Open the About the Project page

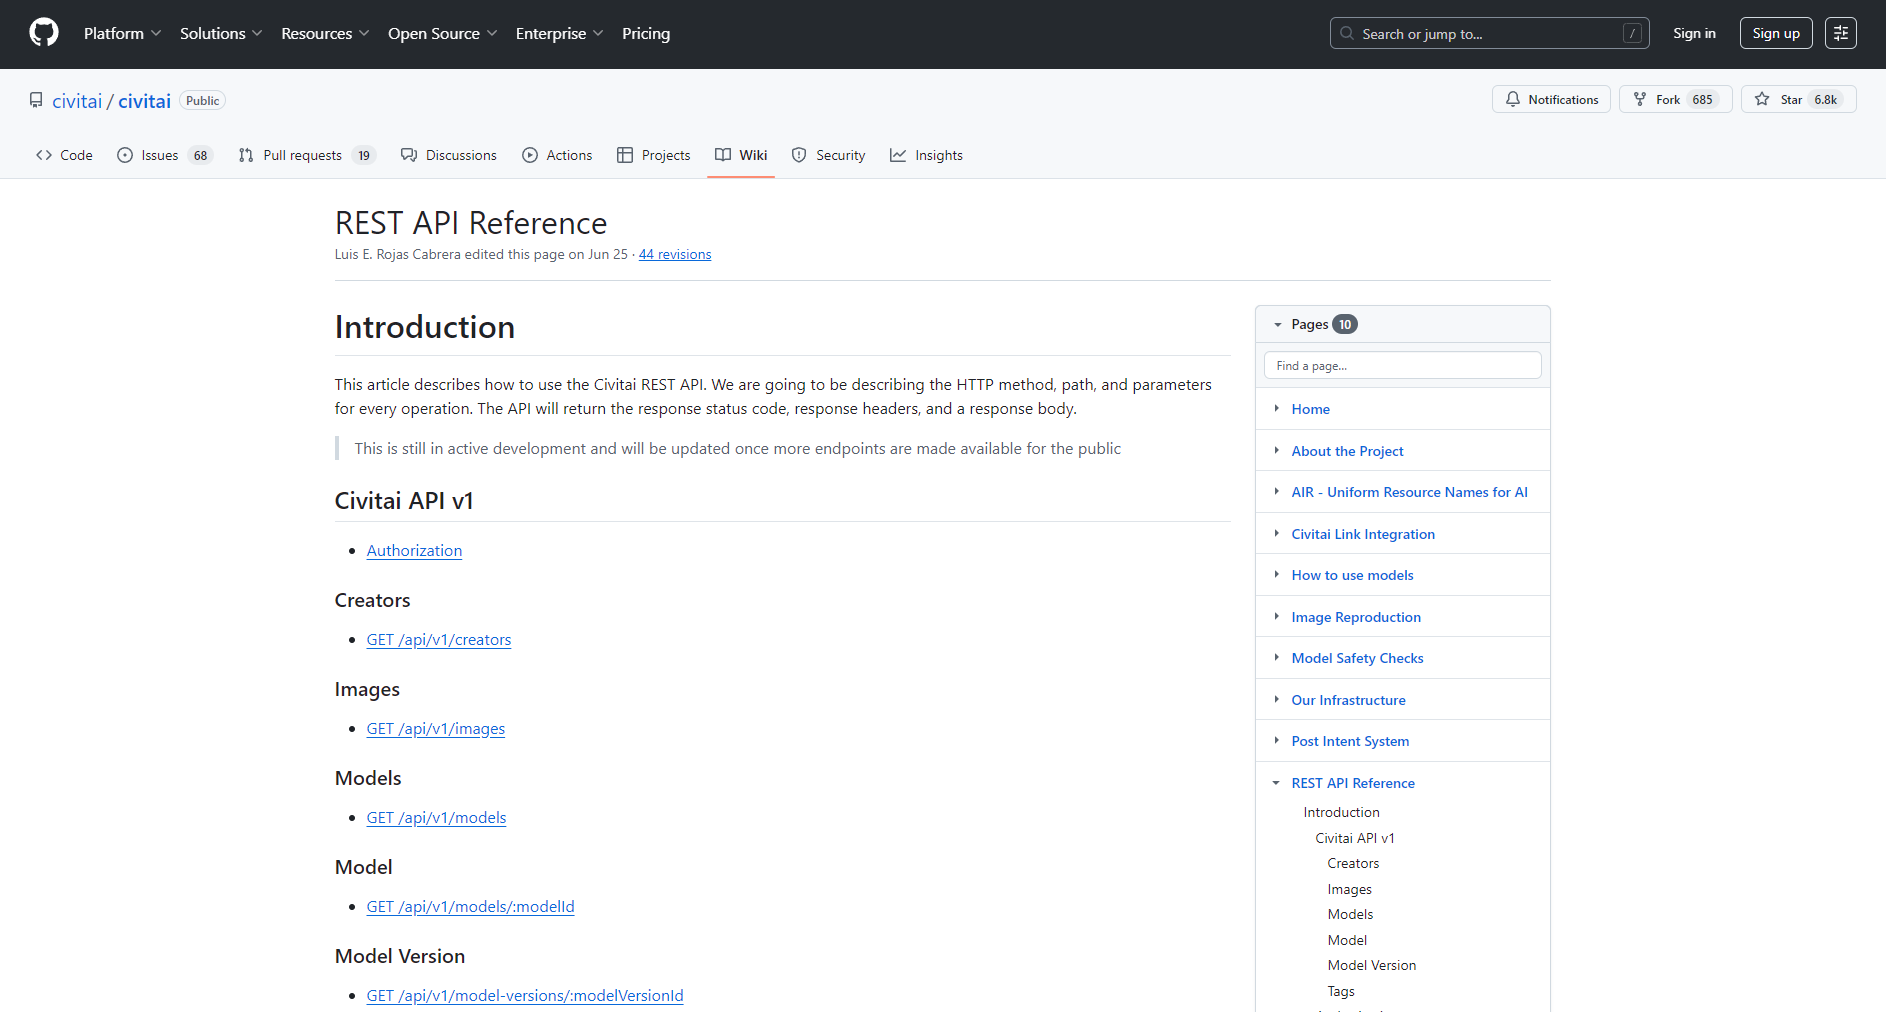click(x=1347, y=451)
